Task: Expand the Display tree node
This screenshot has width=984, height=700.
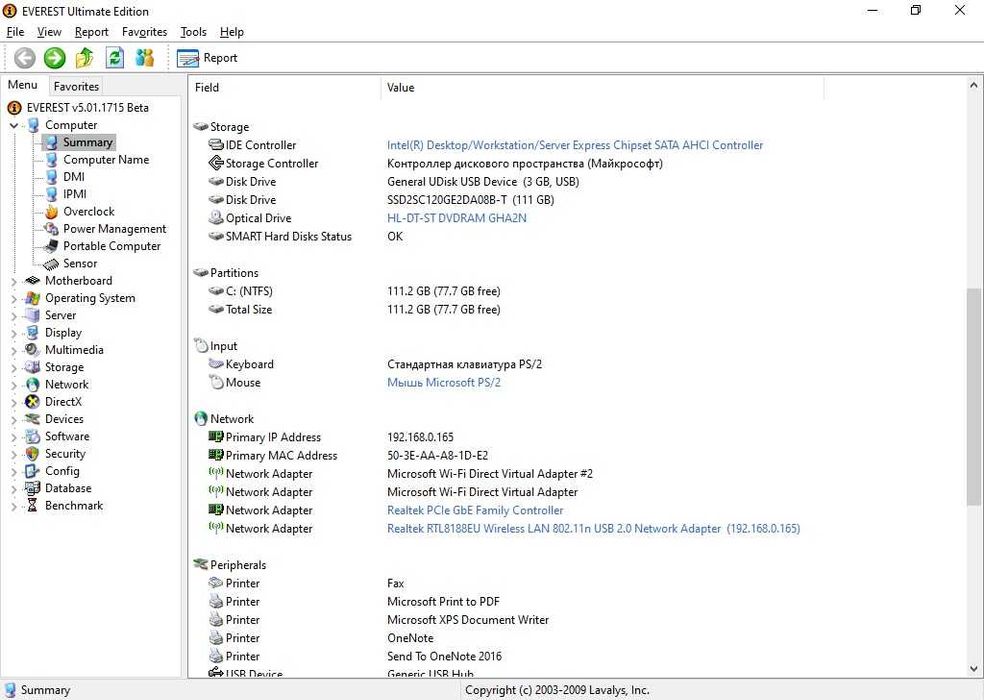Action: click(x=14, y=333)
